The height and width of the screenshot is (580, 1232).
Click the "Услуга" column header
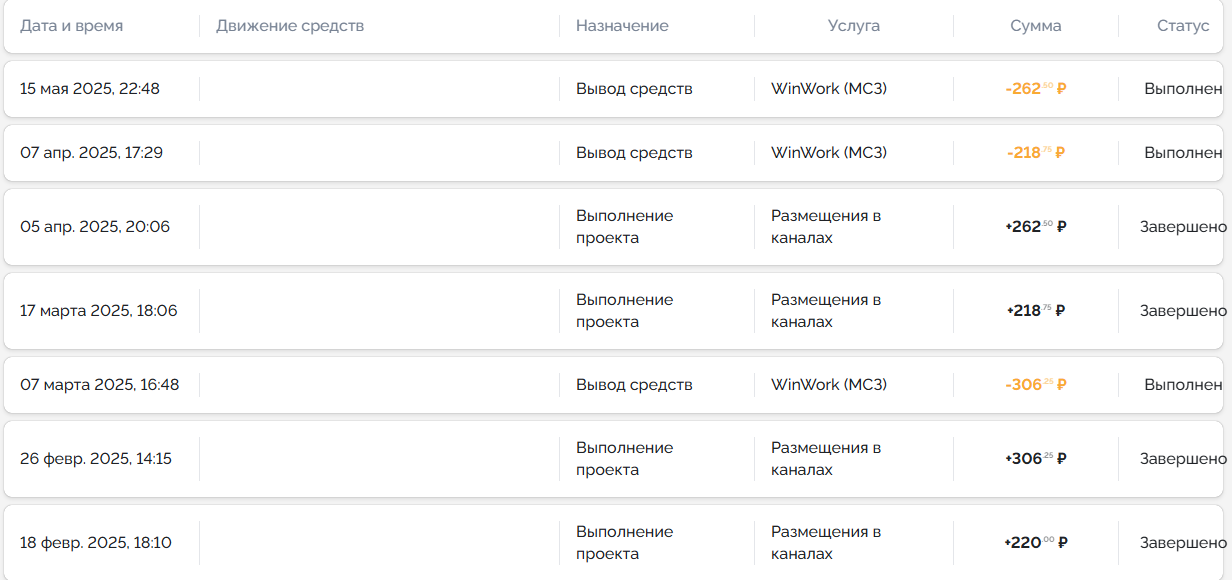[853, 26]
